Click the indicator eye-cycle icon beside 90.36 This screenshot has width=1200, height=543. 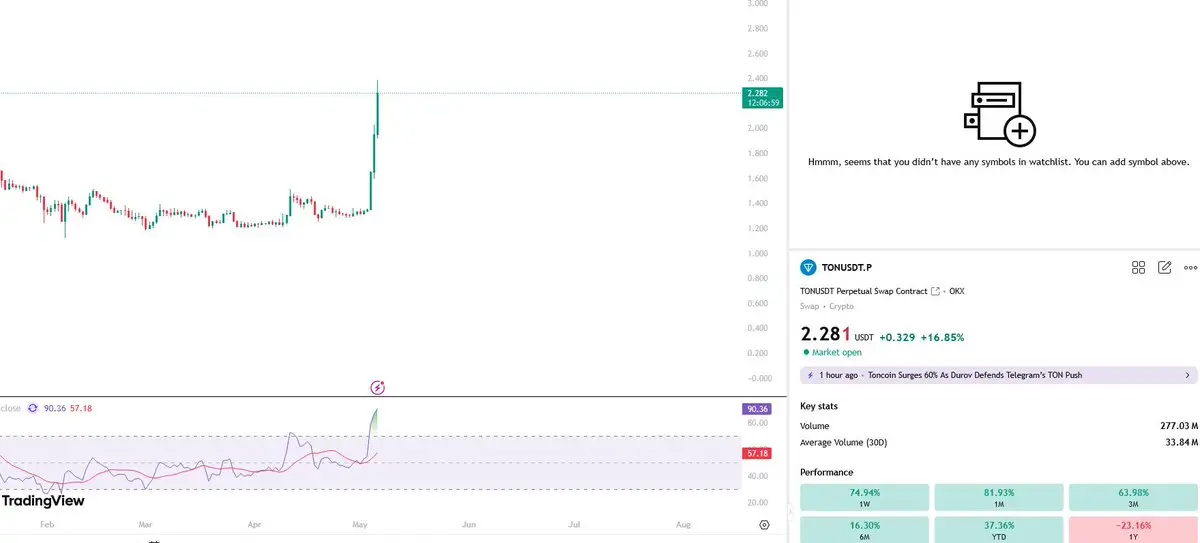(33, 408)
